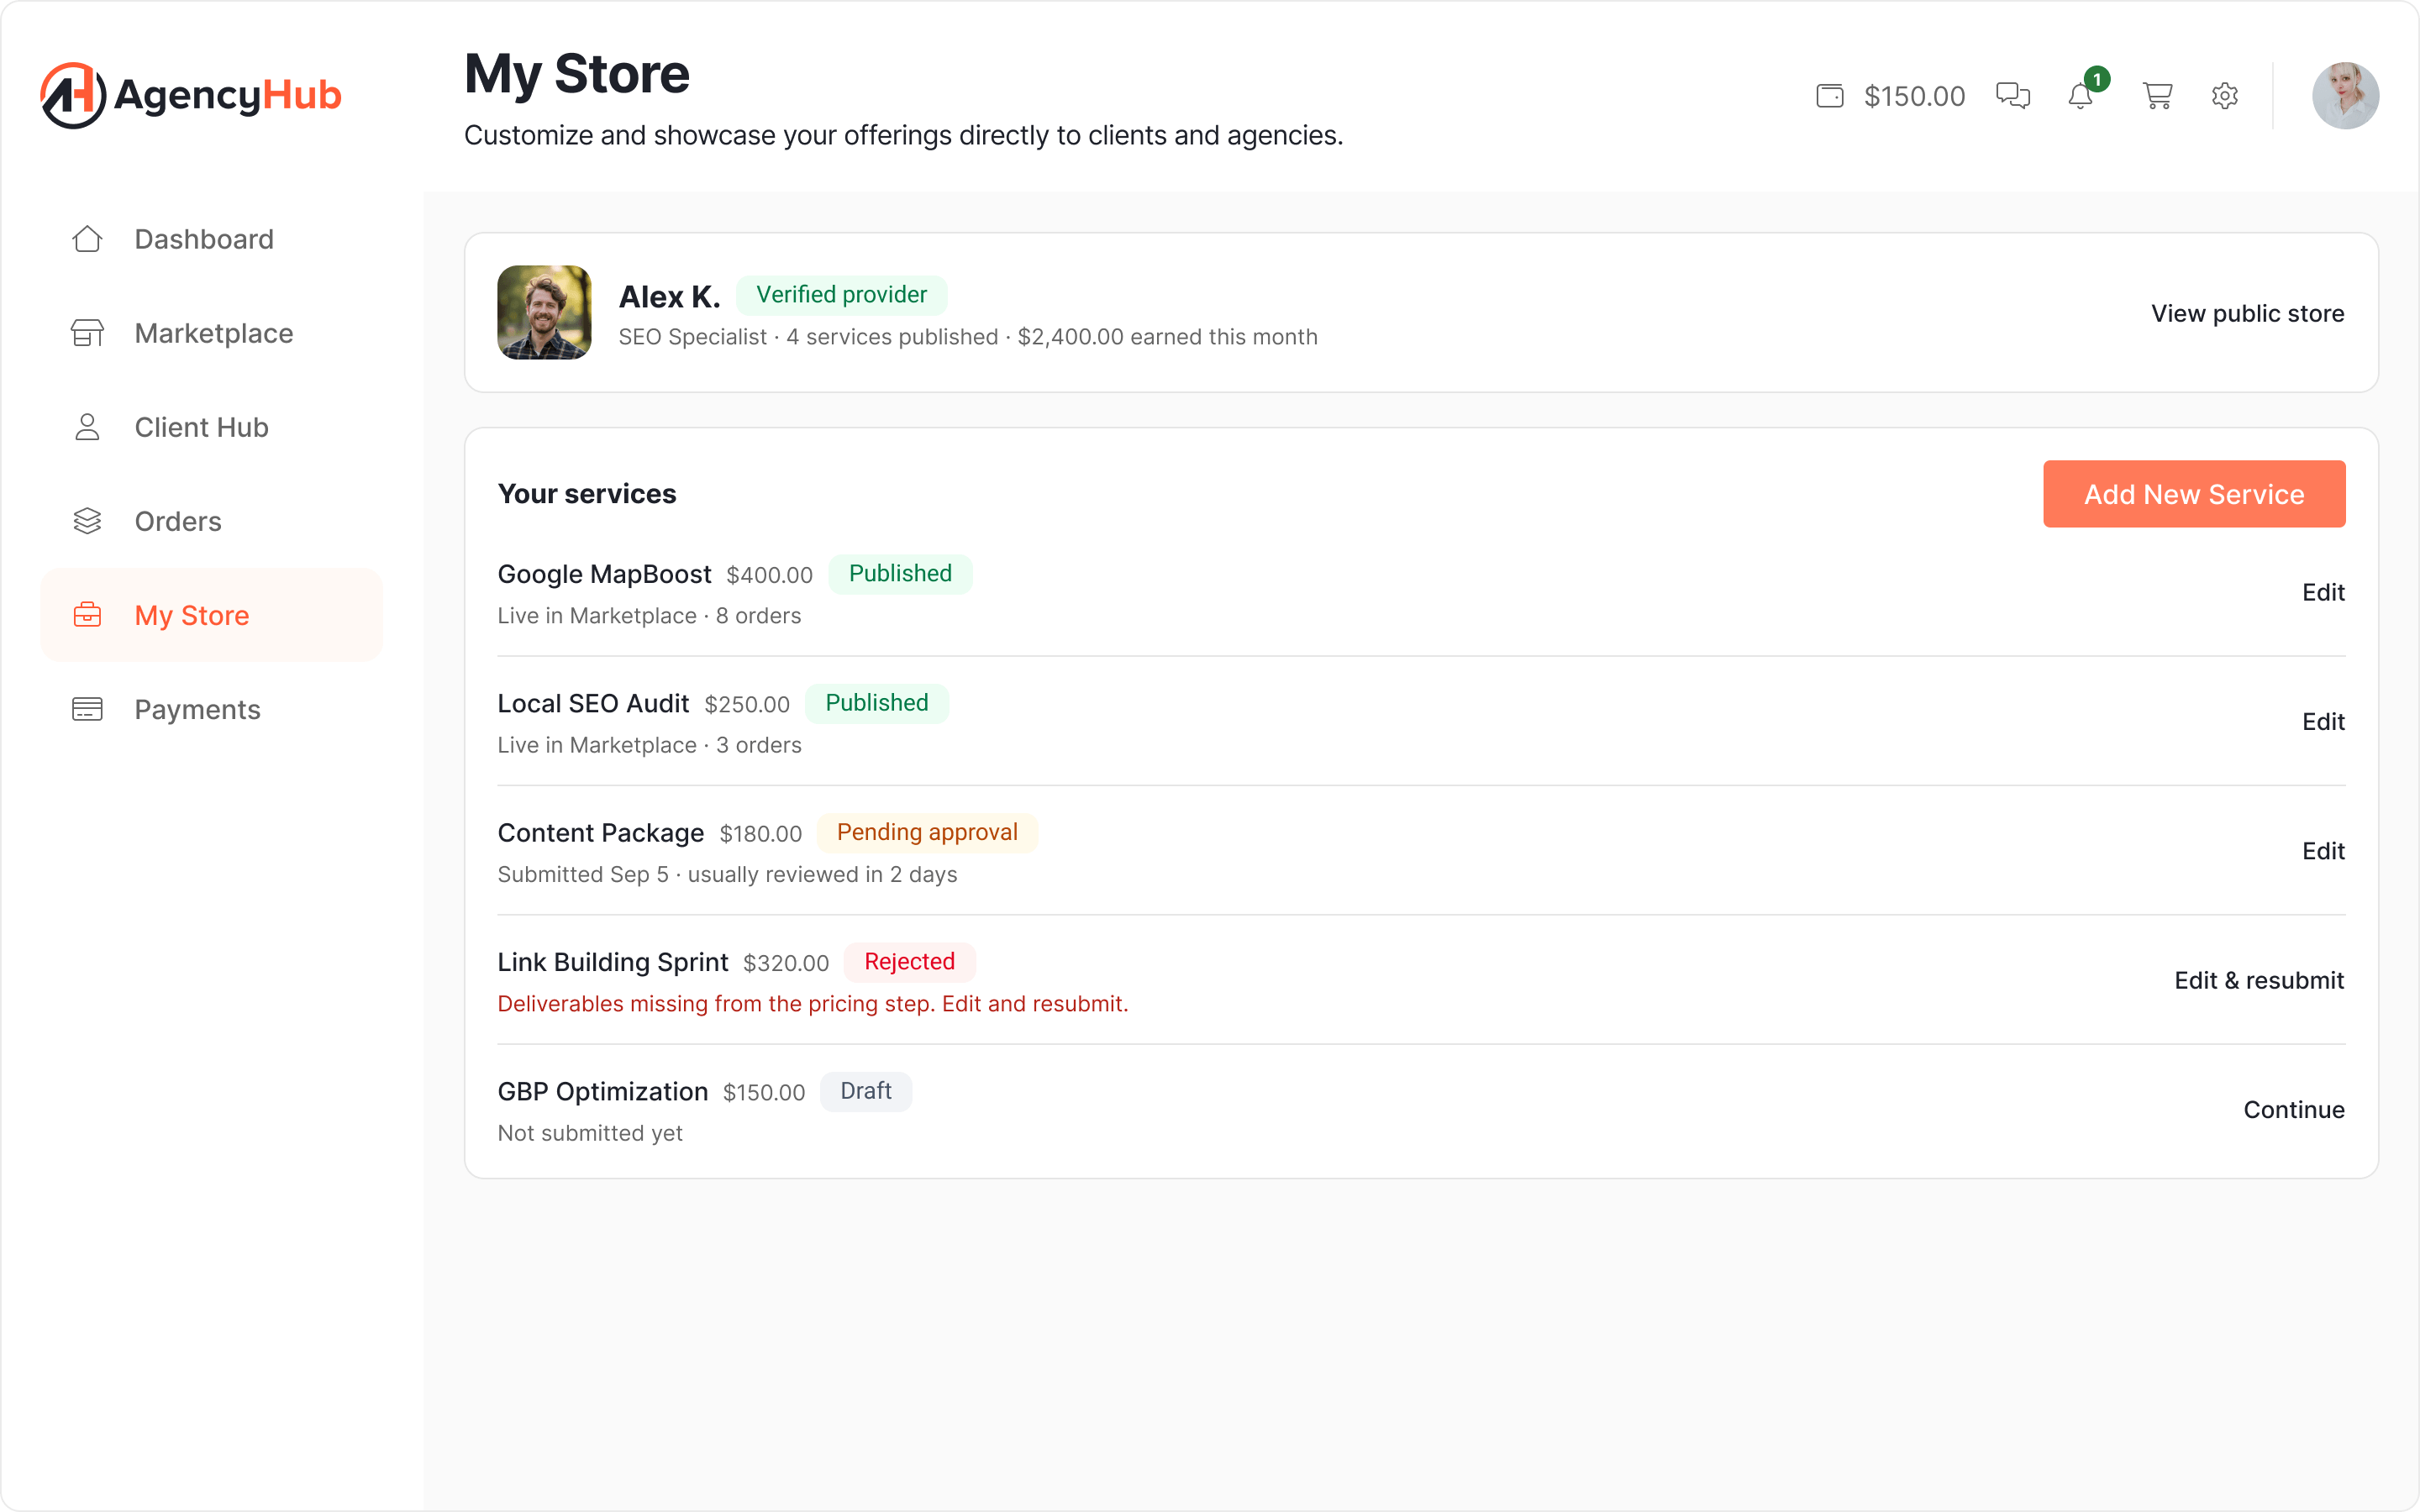Open Orders in the sidebar

[212, 521]
